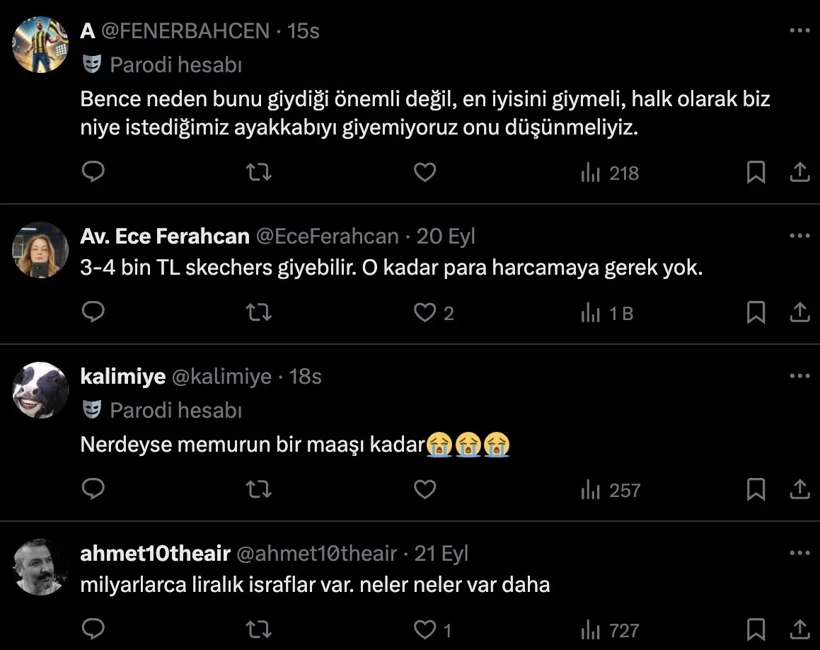Reply to FENERBAHCEN's tweet

coord(93,172)
